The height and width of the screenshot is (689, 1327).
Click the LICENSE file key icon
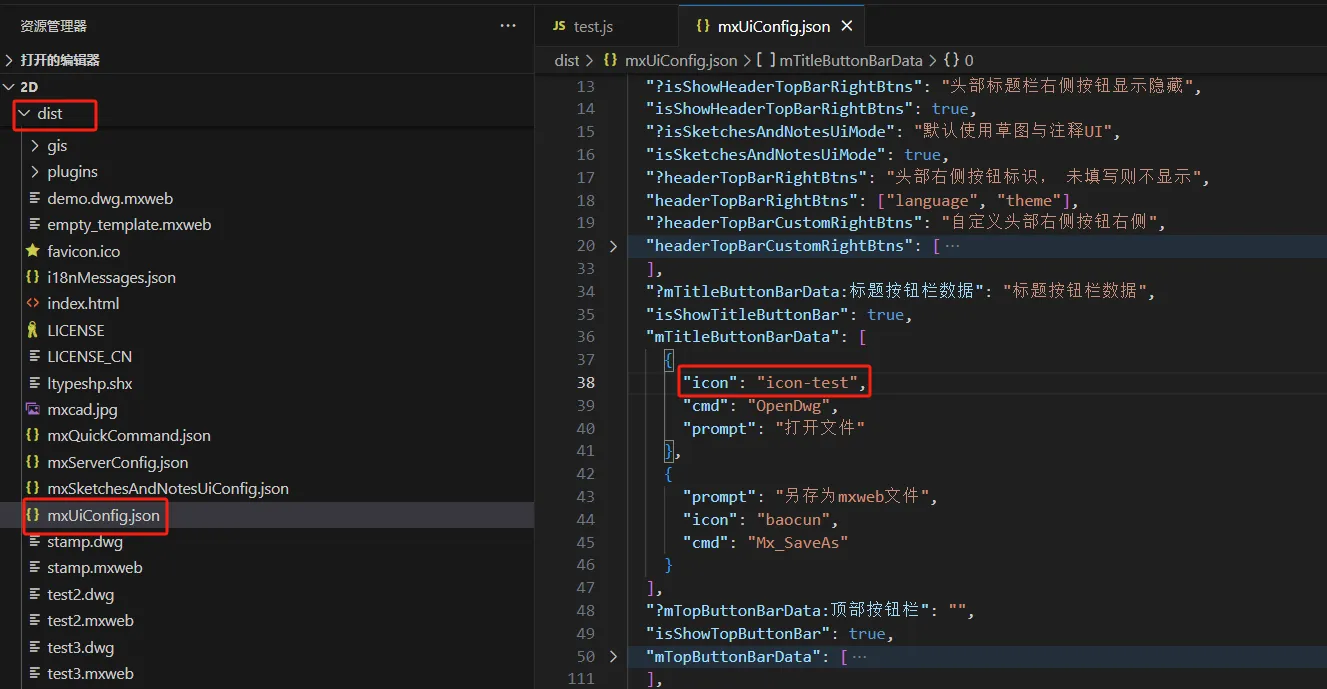(x=33, y=330)
